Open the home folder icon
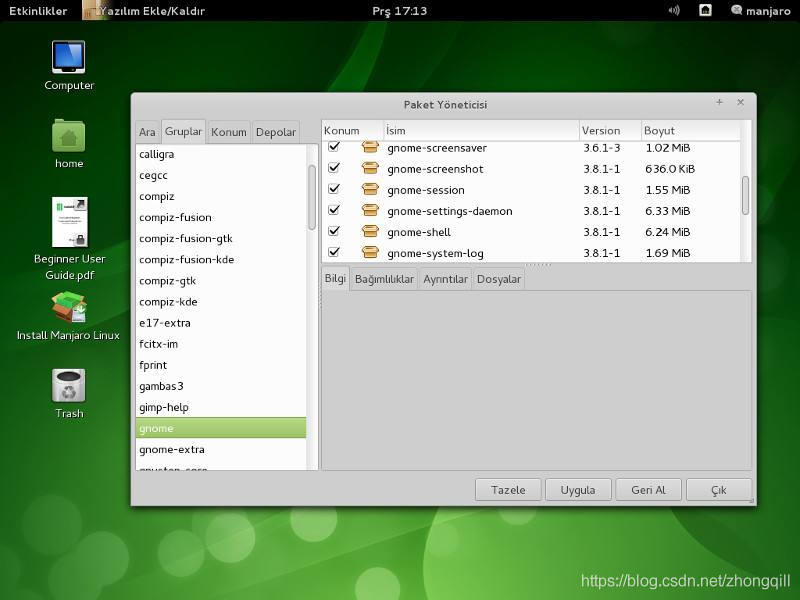This screenshot has height=600, width=800. click(68, 136)
